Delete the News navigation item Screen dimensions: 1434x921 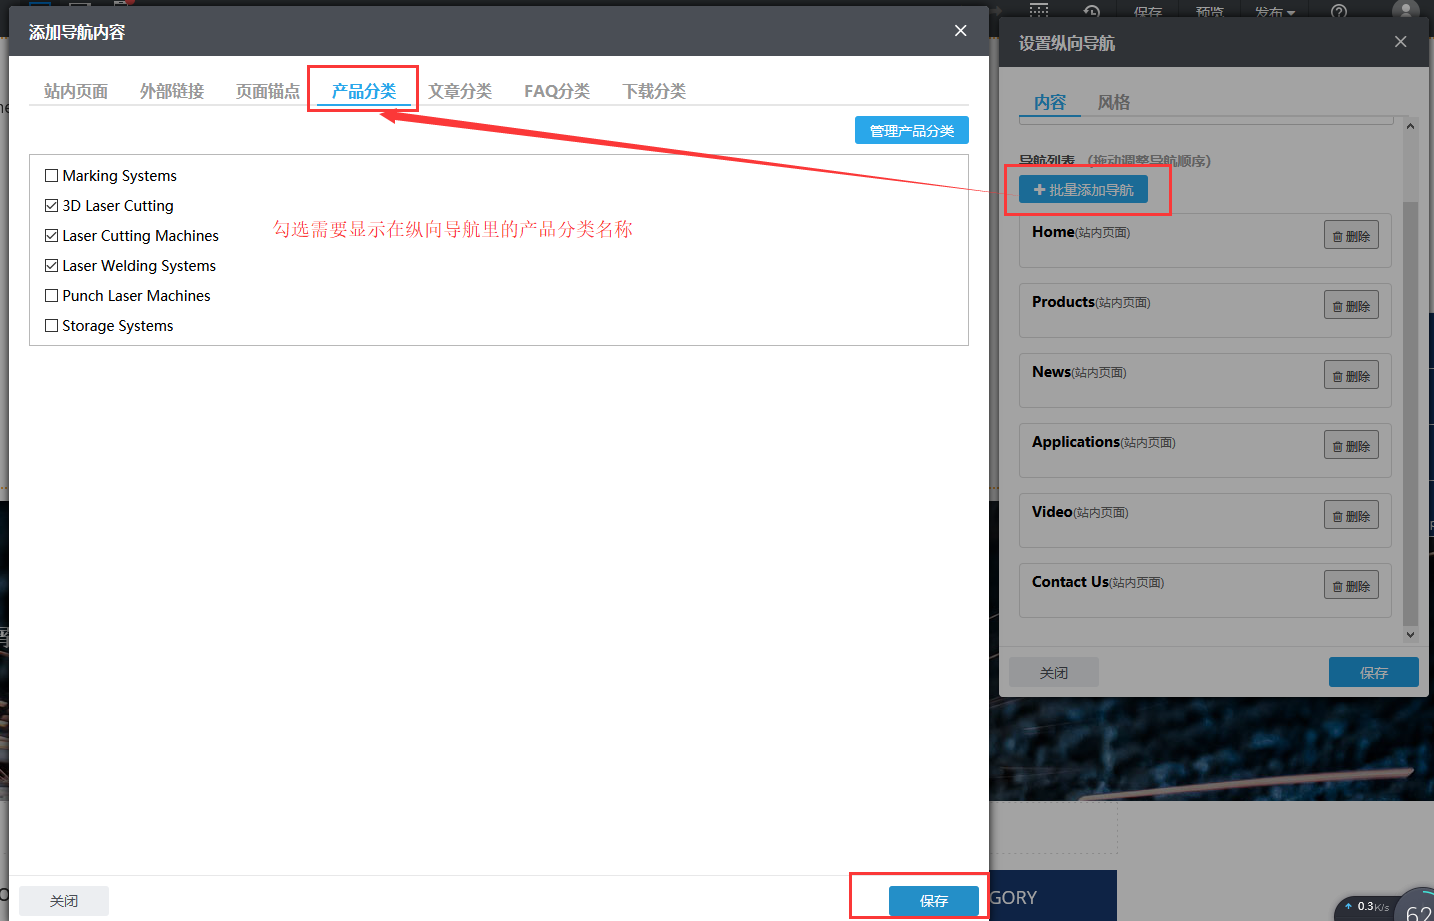(1351, 374)
